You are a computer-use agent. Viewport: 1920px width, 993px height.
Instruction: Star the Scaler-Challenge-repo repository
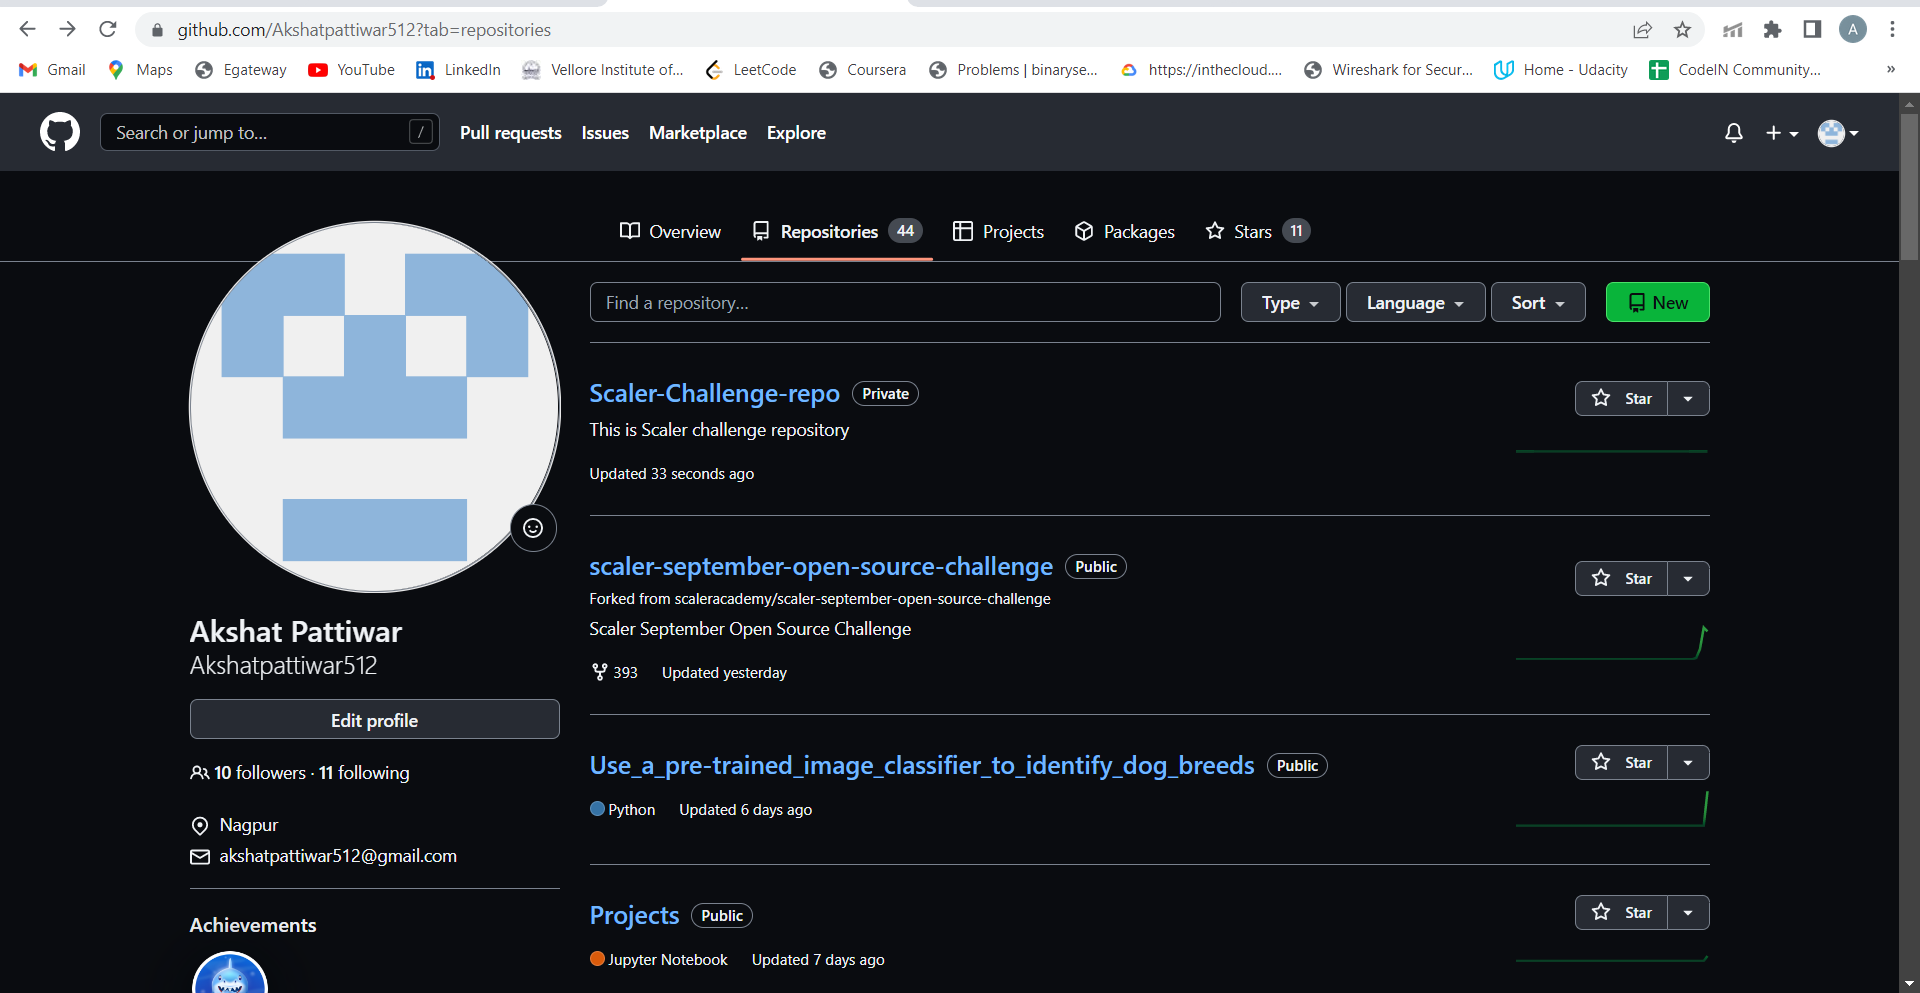(x=1621, y=398)
